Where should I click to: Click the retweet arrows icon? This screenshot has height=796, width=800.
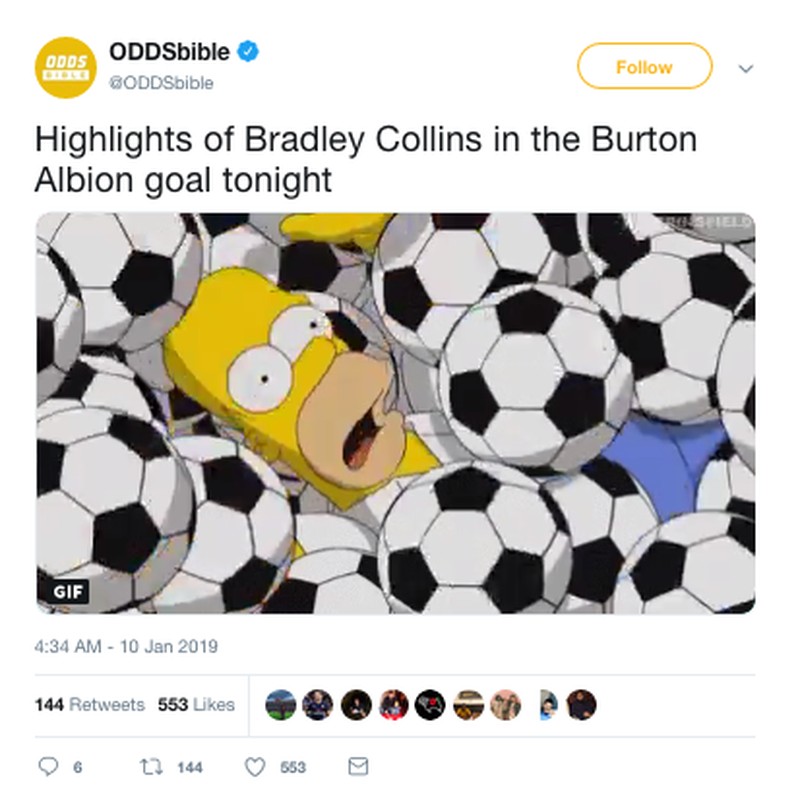151,766
